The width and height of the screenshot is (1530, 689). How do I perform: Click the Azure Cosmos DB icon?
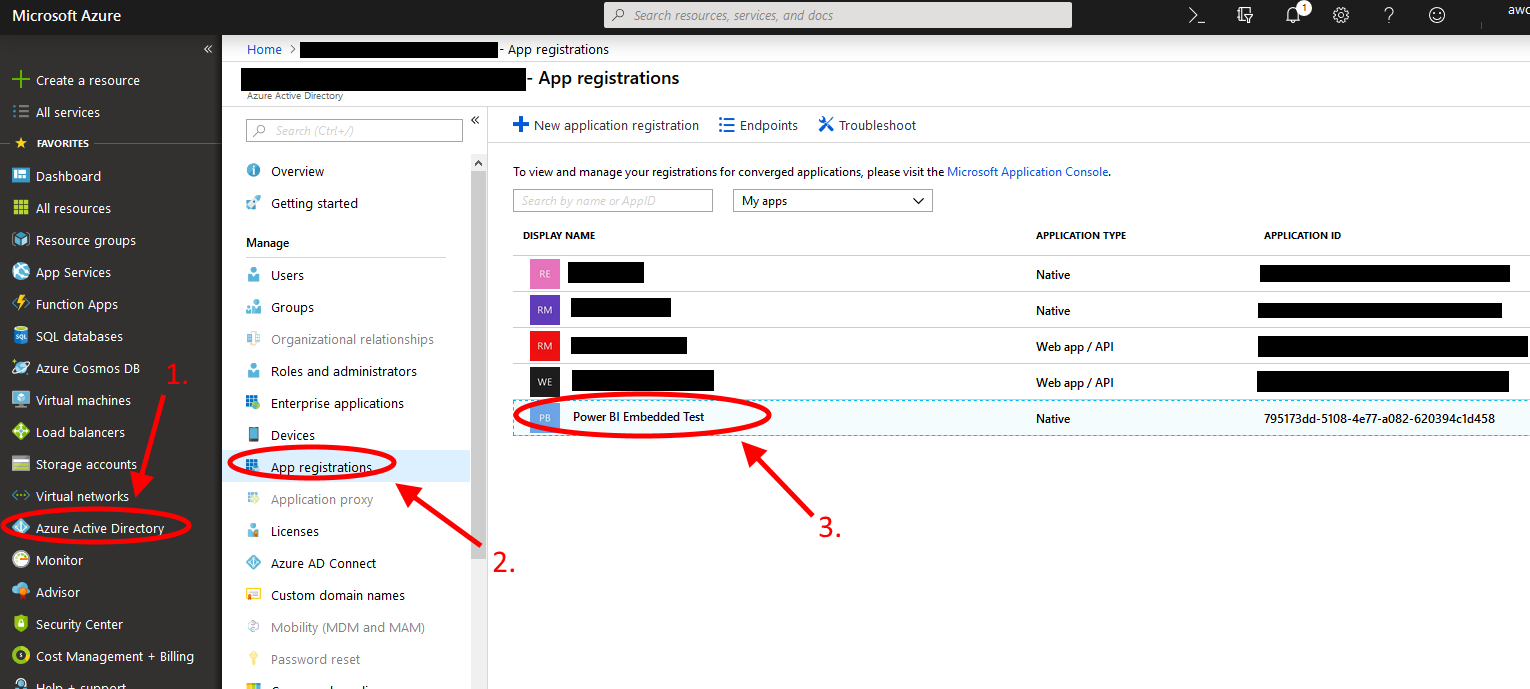20,368
